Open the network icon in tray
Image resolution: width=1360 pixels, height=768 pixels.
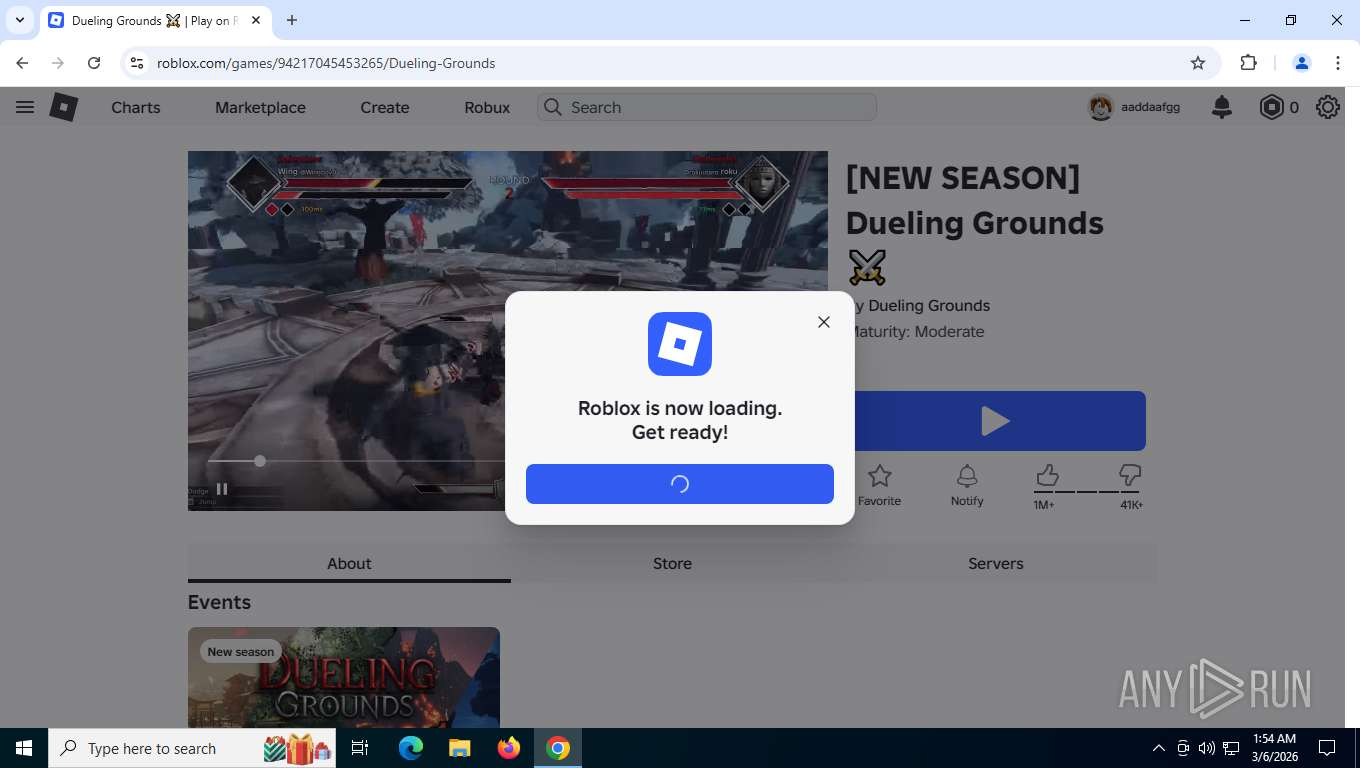click(x=1231, y=748)
